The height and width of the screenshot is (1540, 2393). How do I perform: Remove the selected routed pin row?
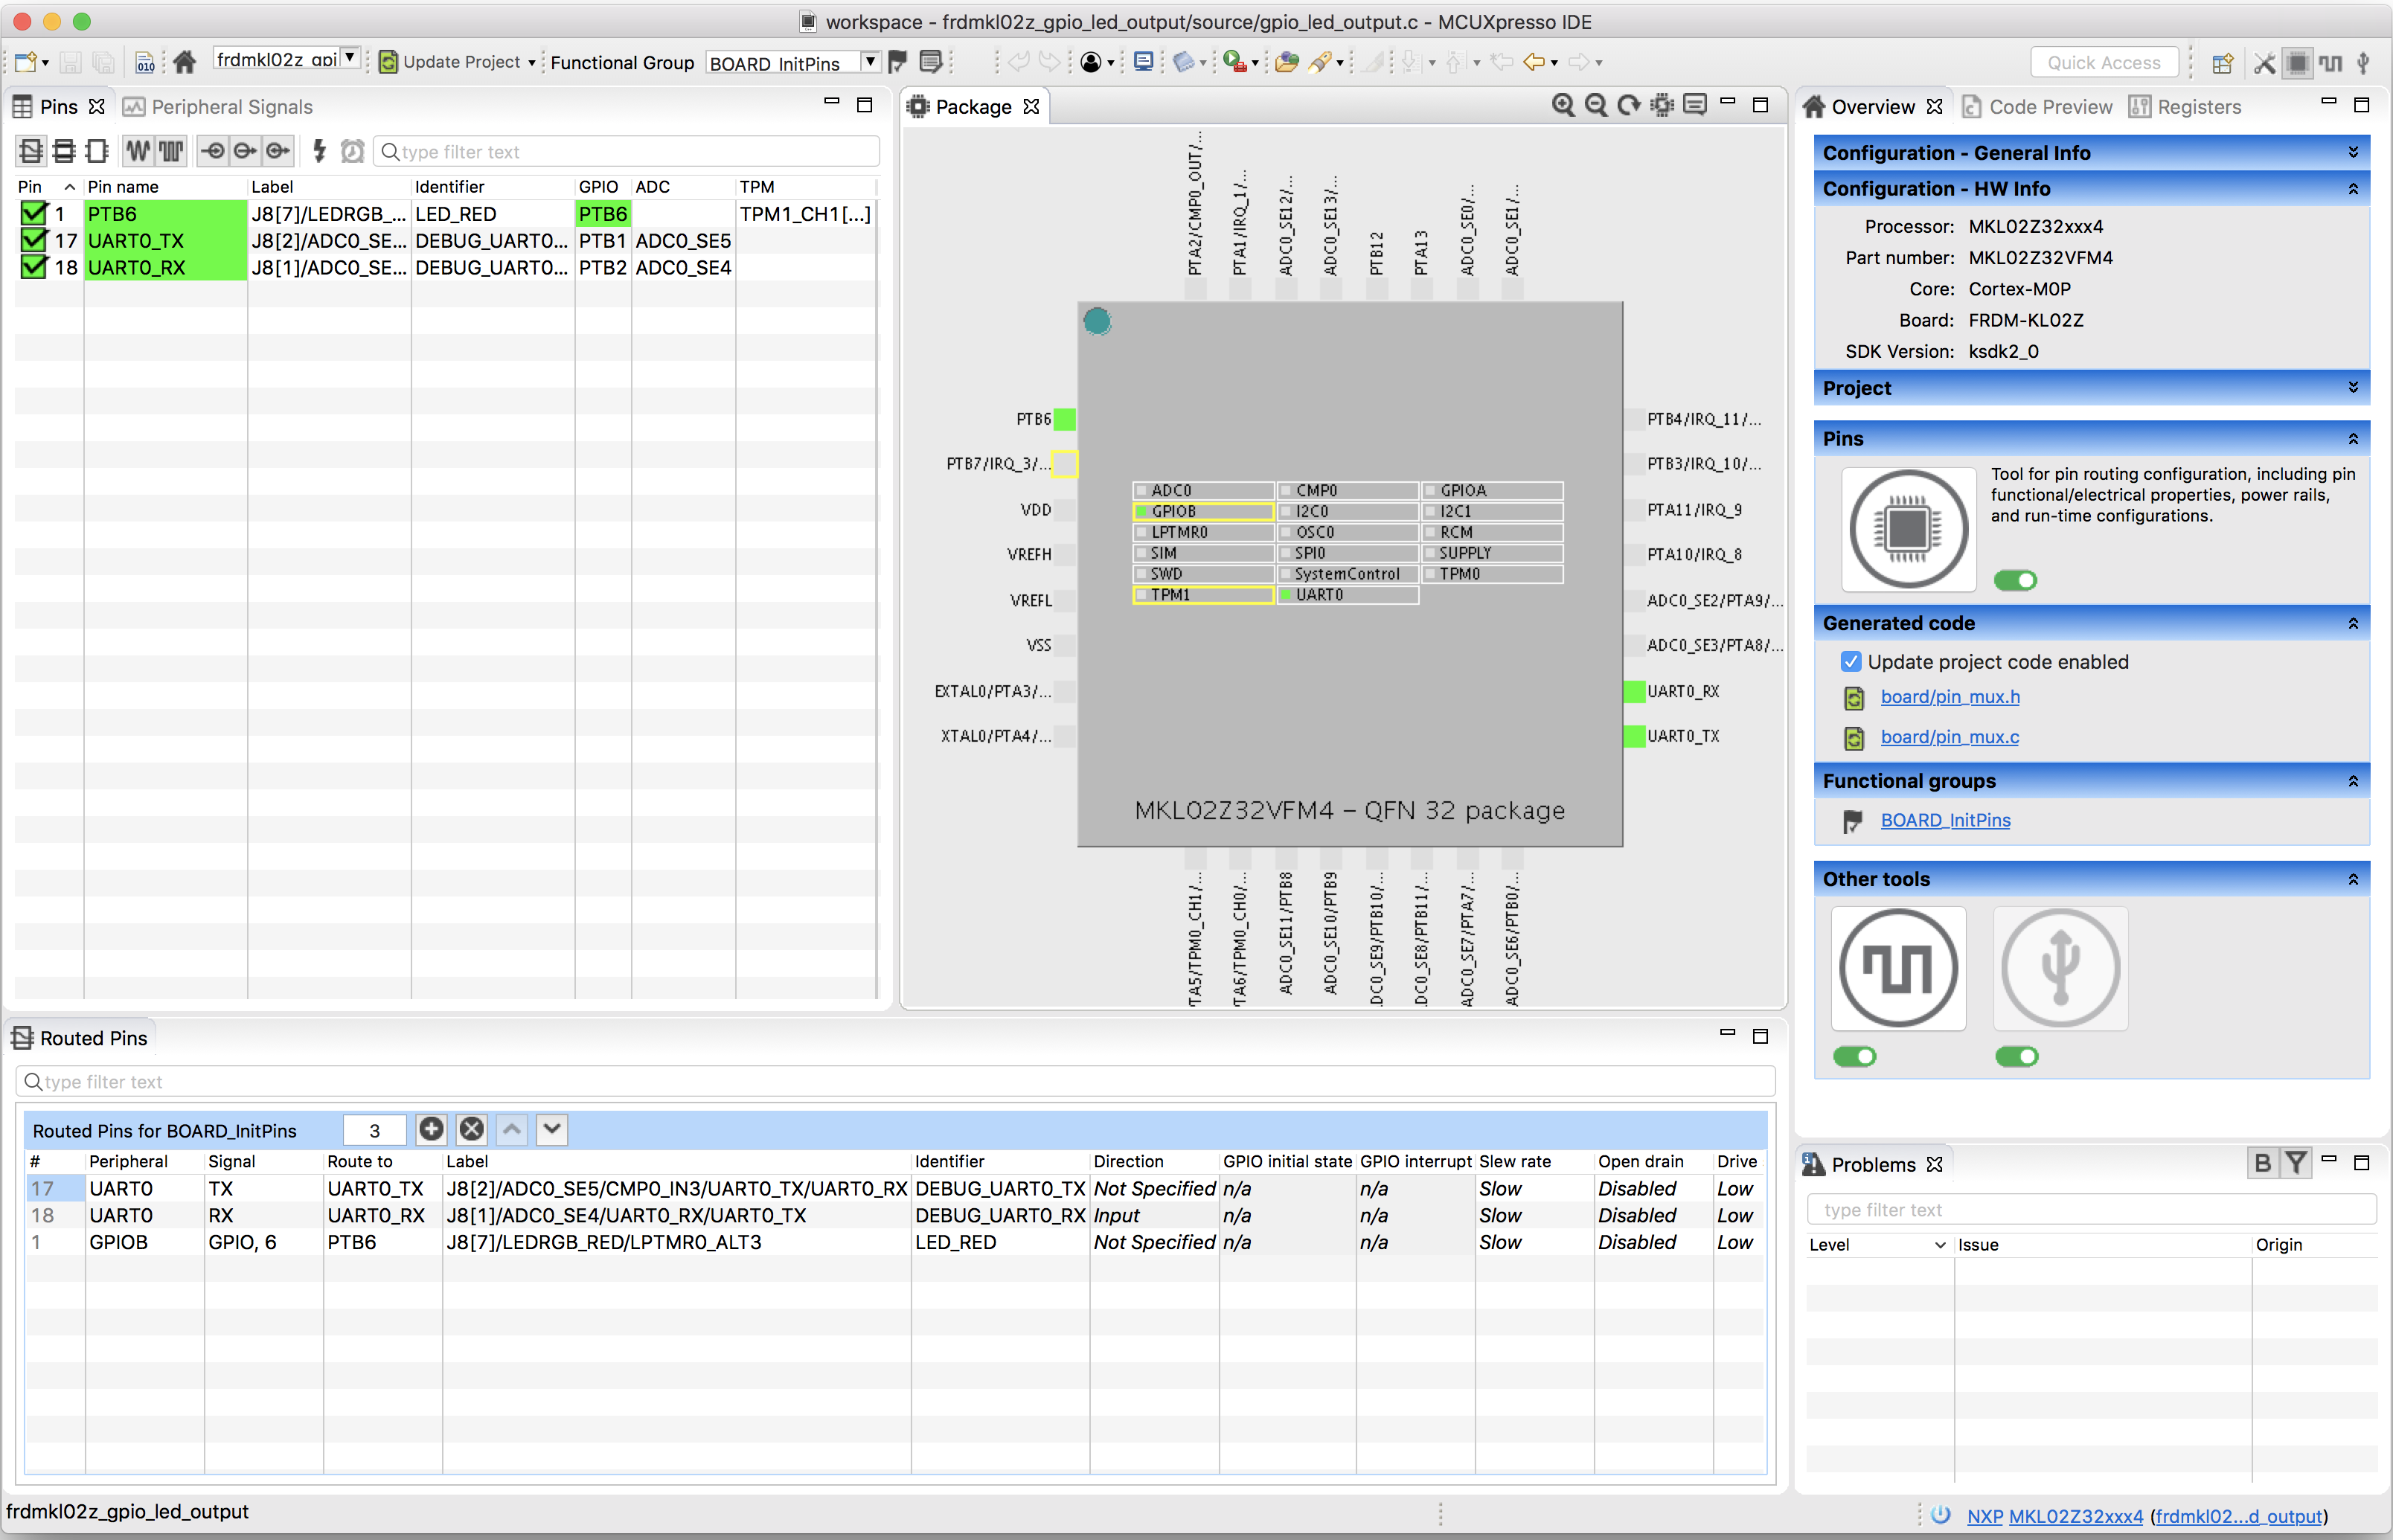click(x=471, y=1129)
